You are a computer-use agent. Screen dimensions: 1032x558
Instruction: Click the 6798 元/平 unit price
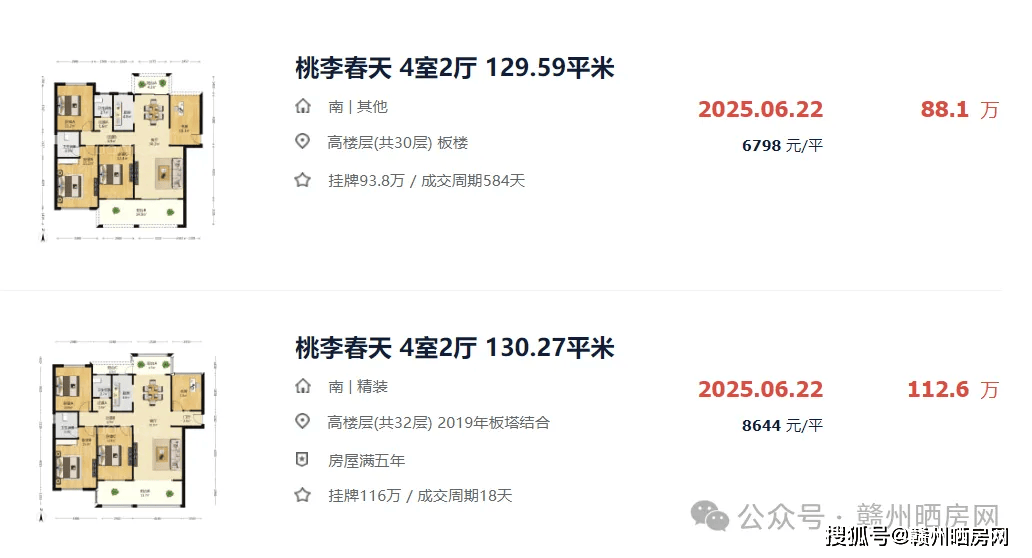(782, 145)
